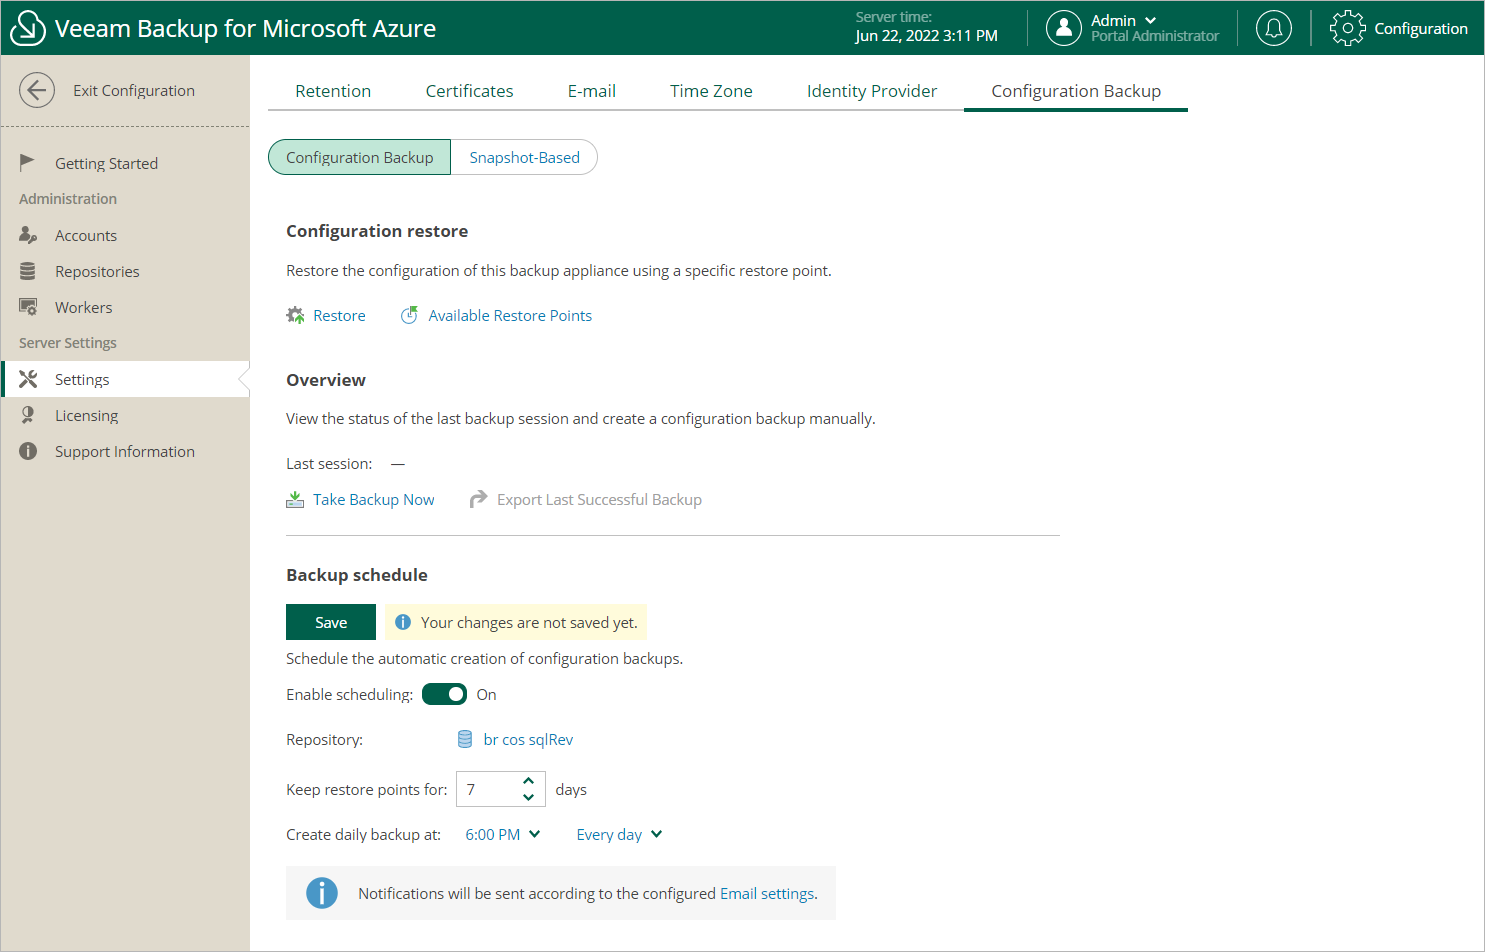Image resolution: width=1485 pixels, height=952 pixels.
Task: Open the br cos sqlRev repository link
Action: (528, 739)
